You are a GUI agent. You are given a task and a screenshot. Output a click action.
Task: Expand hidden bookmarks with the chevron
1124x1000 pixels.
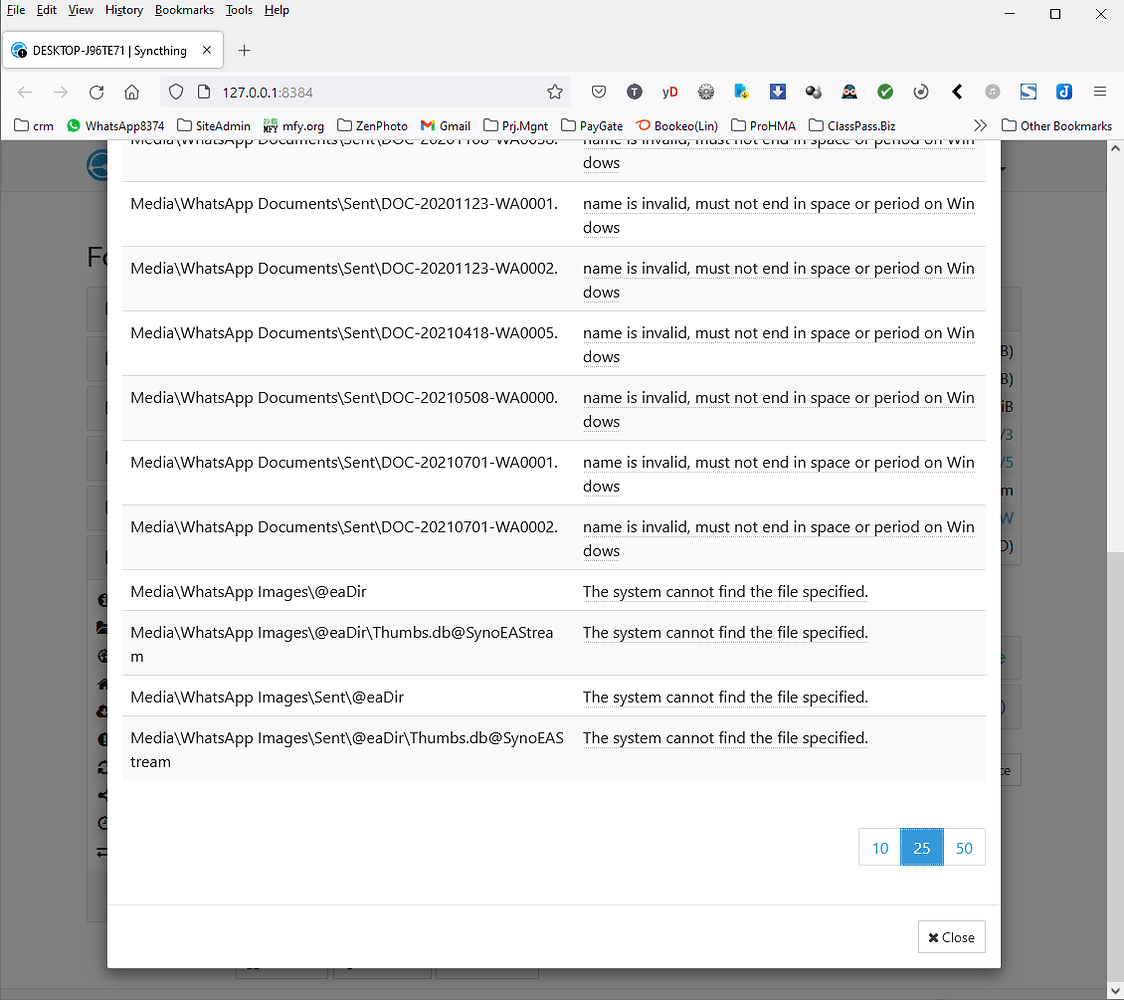point(980,125)
